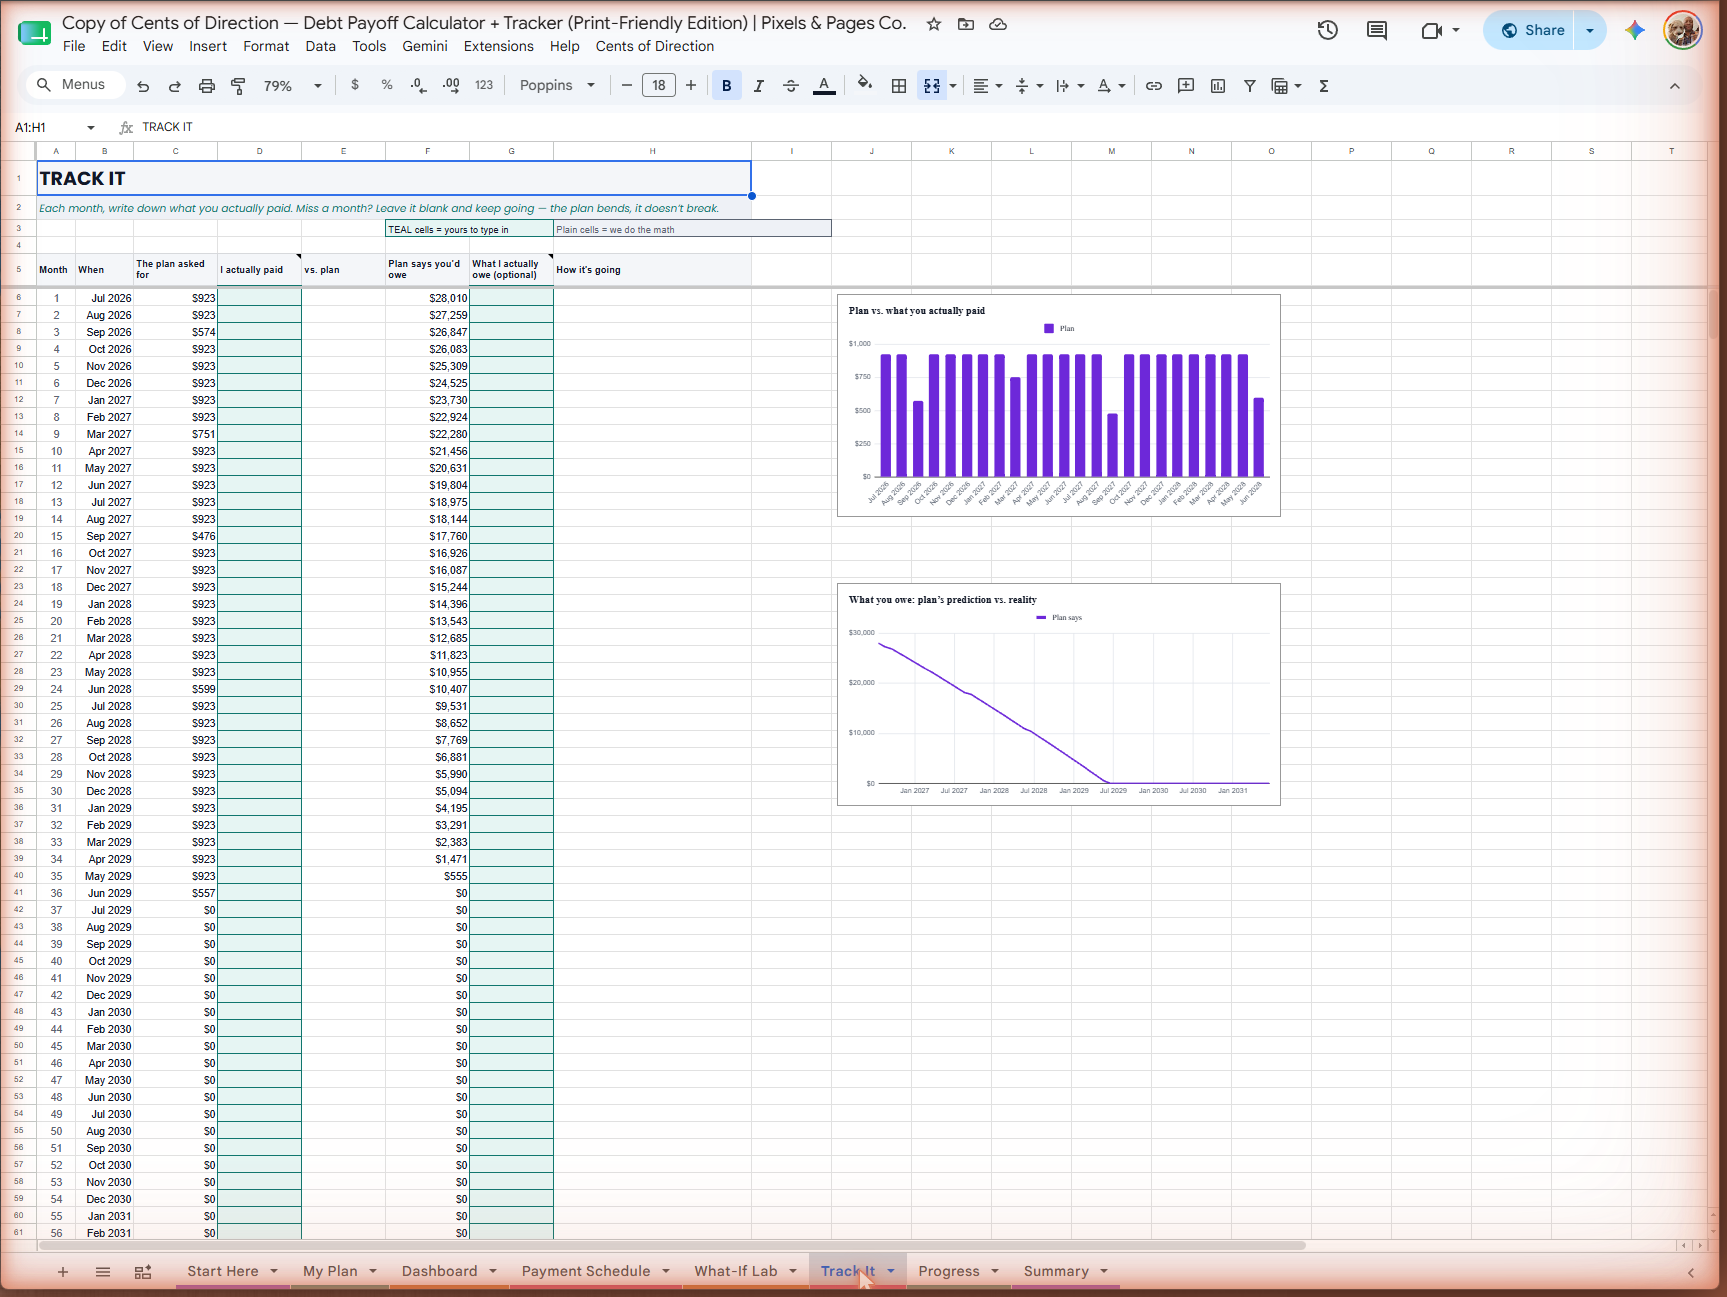Select the Paint format tool
Screen dimensions: 1727x1297
coord(238,86)
